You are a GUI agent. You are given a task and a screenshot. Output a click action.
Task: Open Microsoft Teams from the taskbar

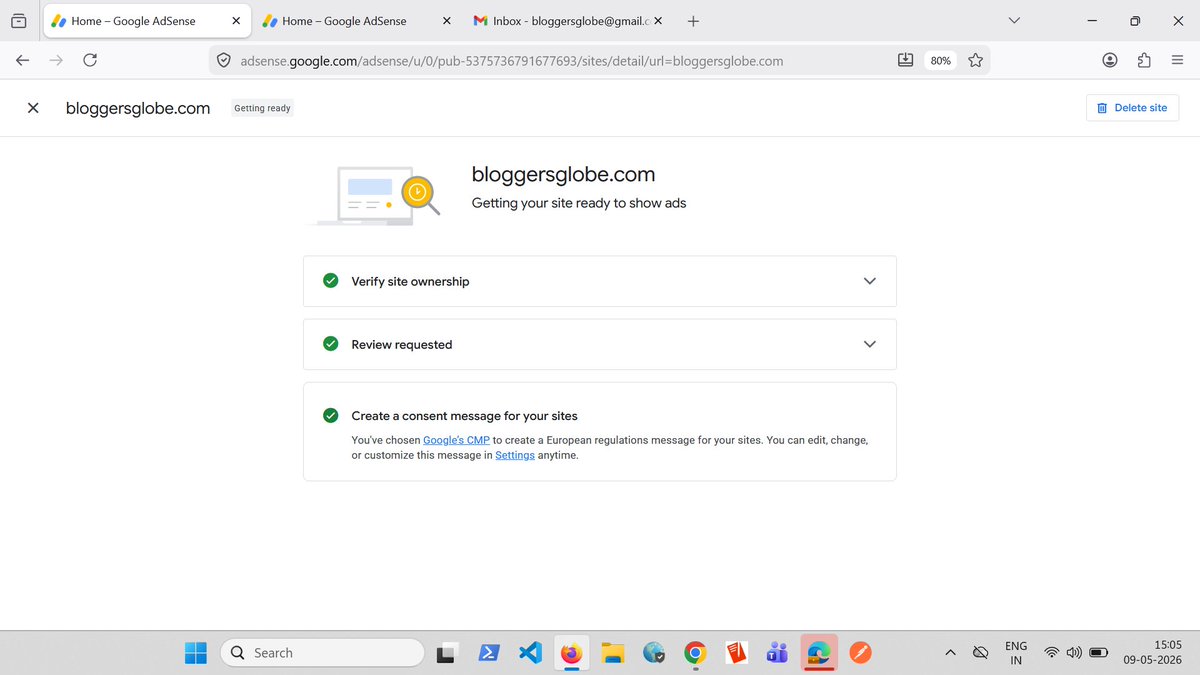point(778,653)
